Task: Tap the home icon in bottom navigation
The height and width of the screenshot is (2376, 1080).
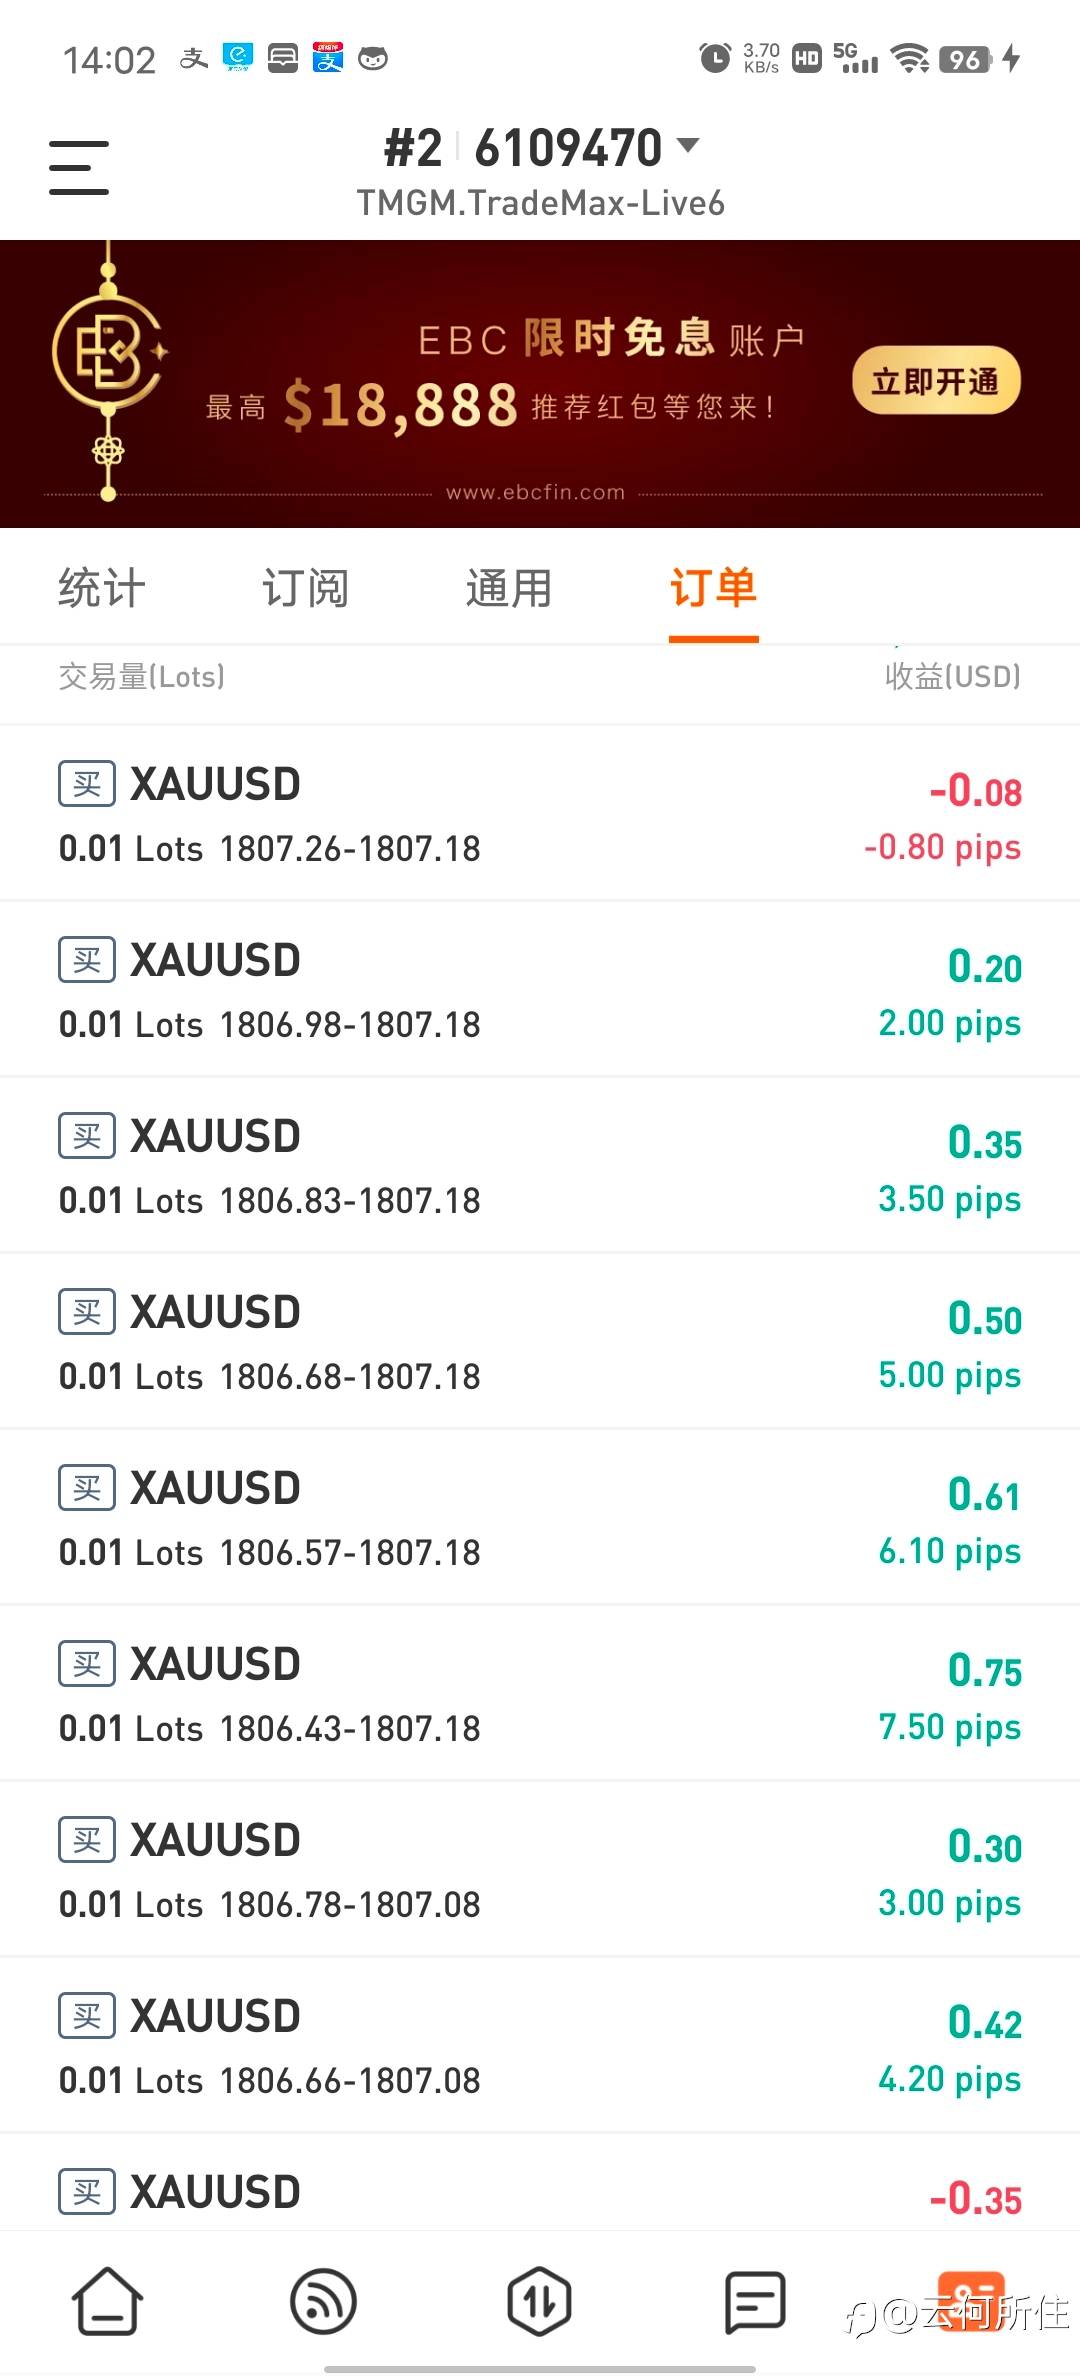Action: [107, 2300]
